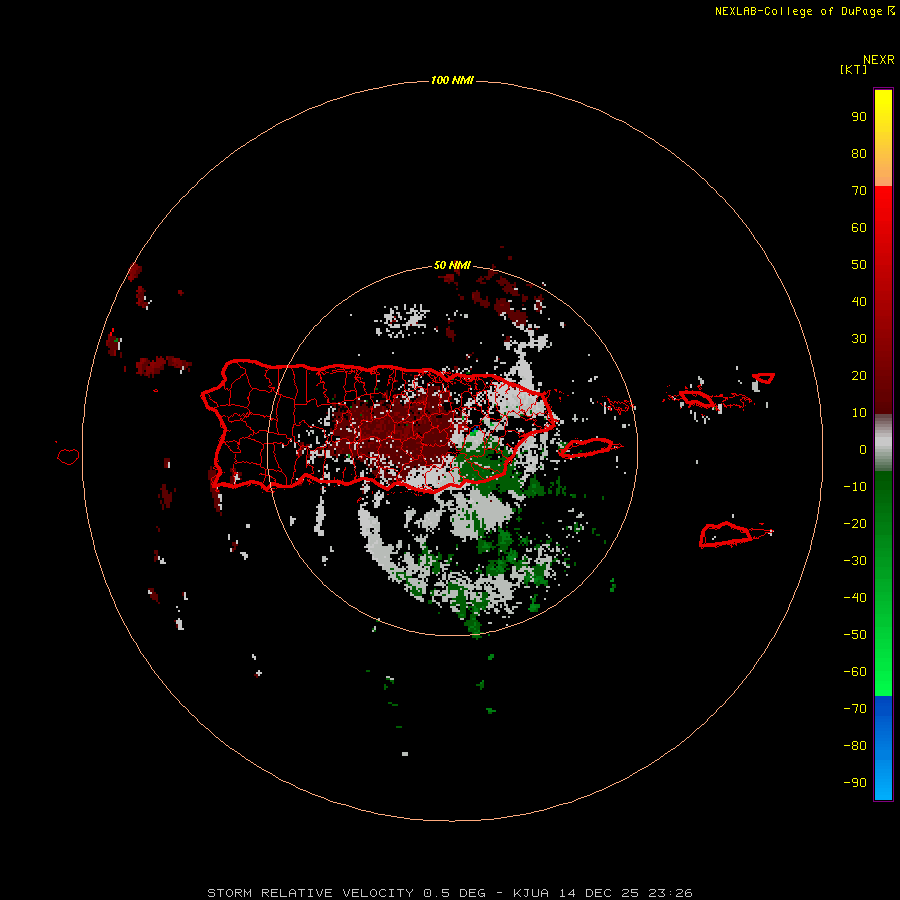Click the 10 value on the velocity scale
900x900 pixels.
pos(859,413)
